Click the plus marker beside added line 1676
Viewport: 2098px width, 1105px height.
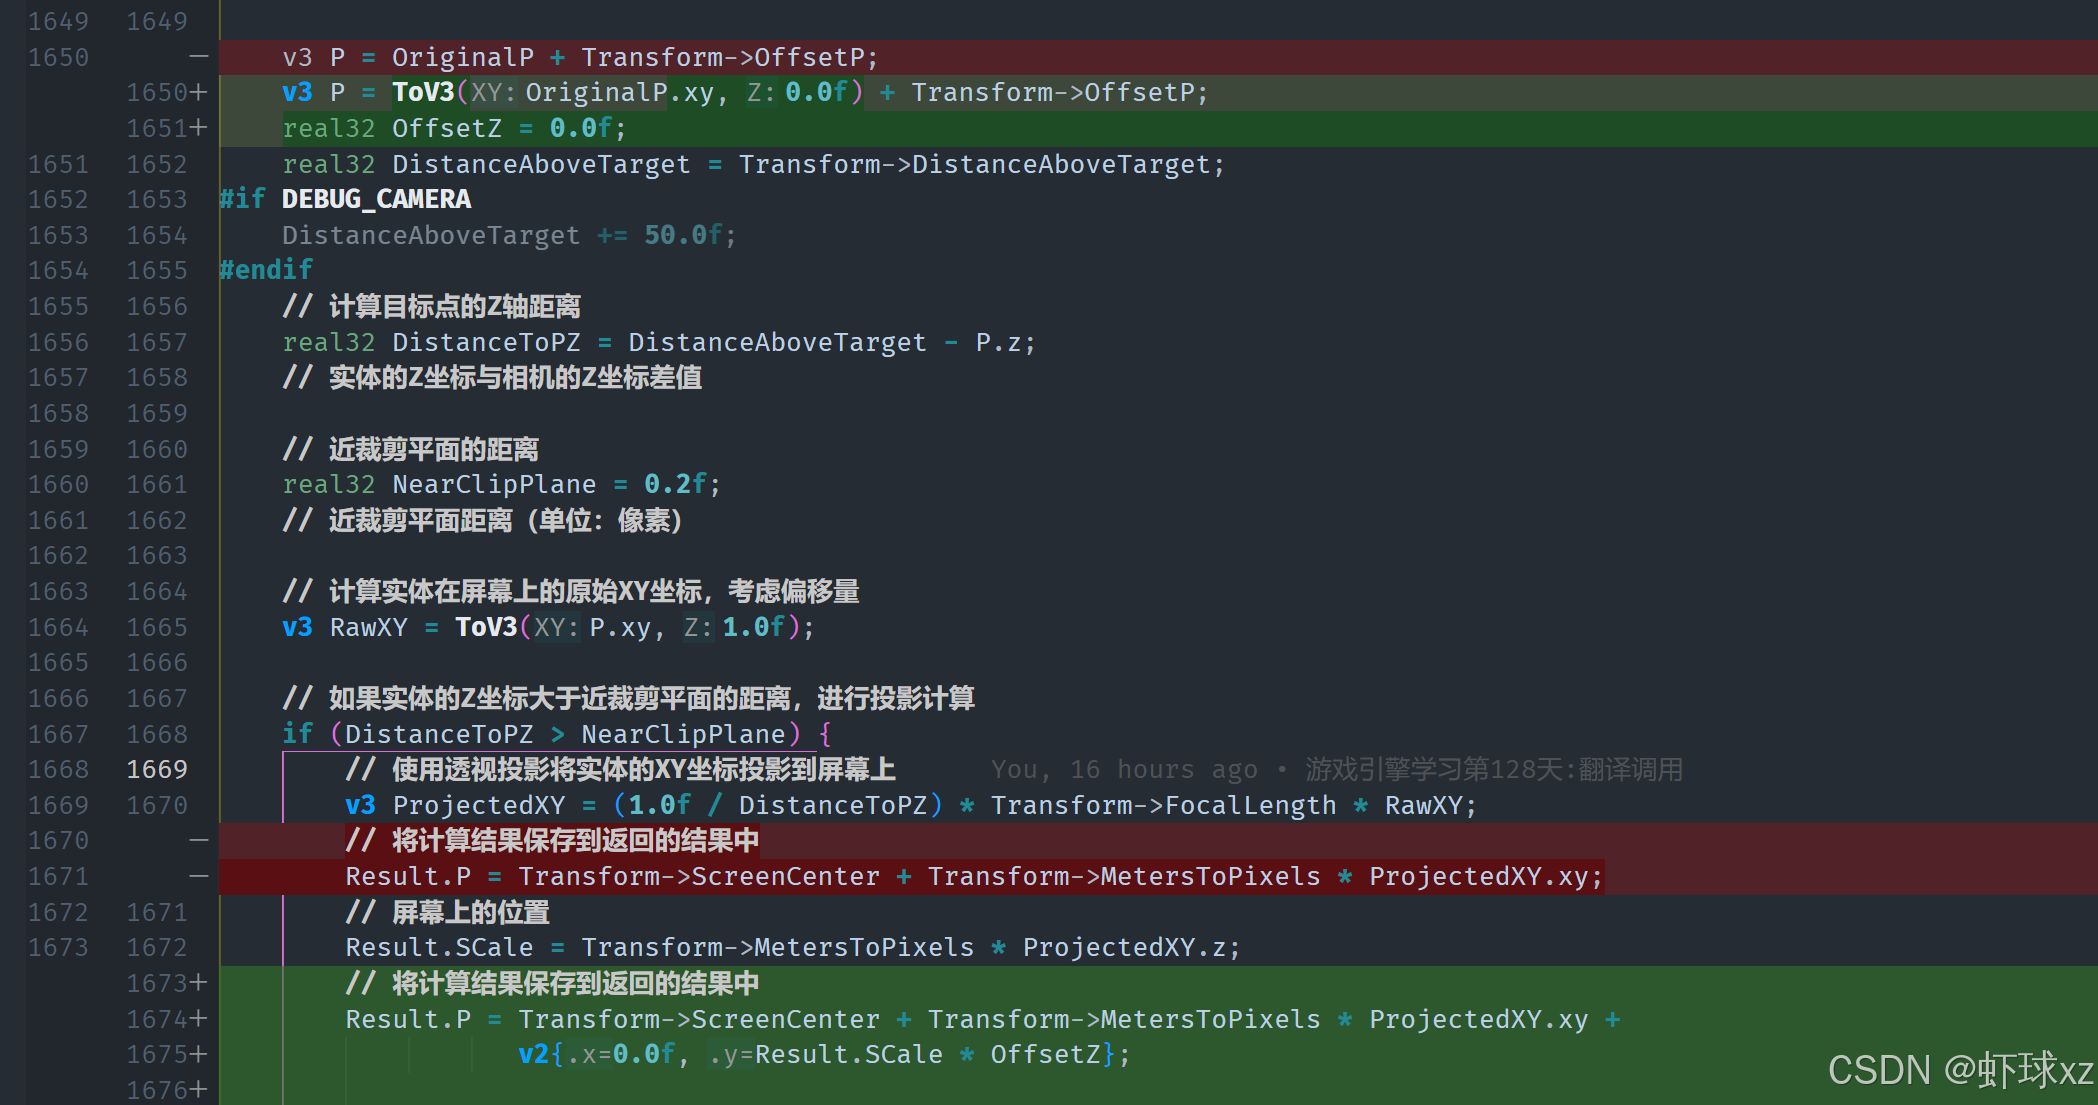click(x=198, y=1090)
